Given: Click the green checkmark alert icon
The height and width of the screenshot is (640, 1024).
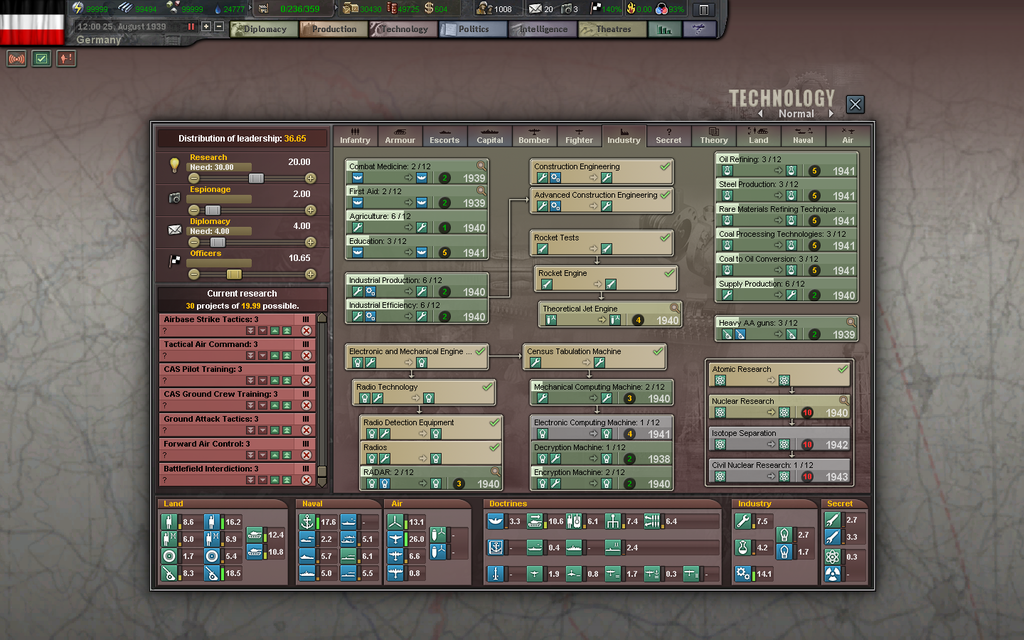Looking at the screenshot, I should click(41, 59).
